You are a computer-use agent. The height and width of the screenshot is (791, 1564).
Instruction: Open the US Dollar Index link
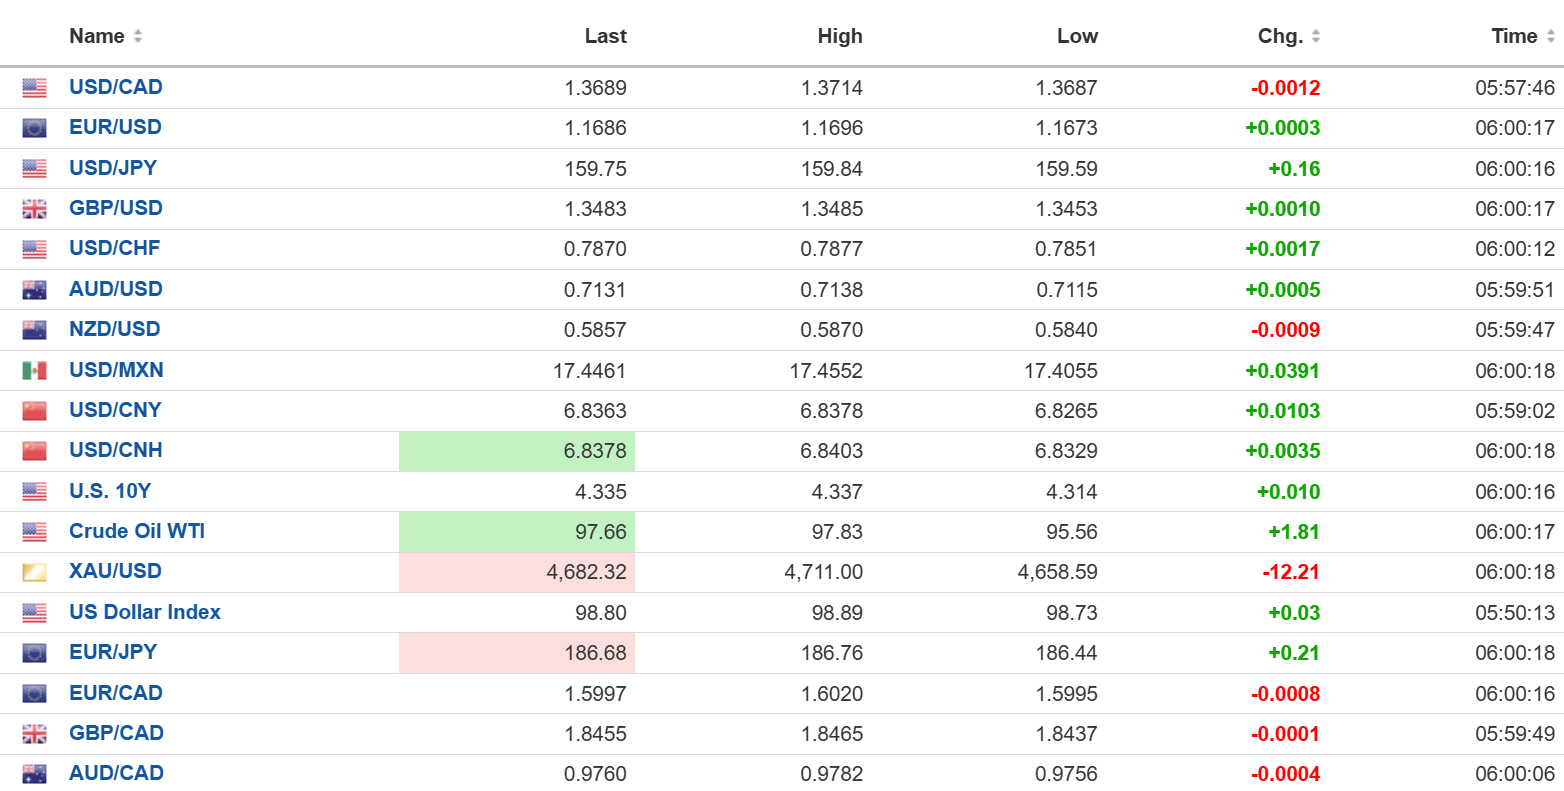(145, 612)
